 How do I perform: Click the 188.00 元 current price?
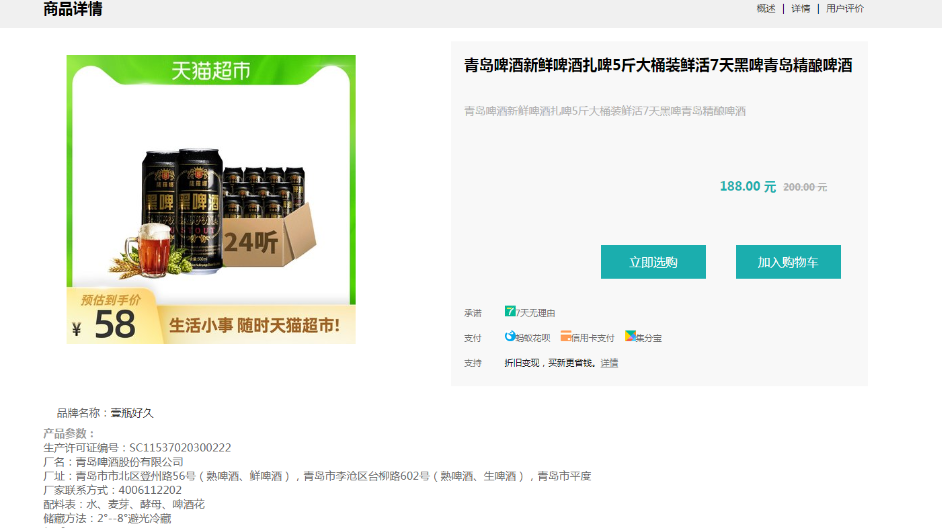[748, 187]
